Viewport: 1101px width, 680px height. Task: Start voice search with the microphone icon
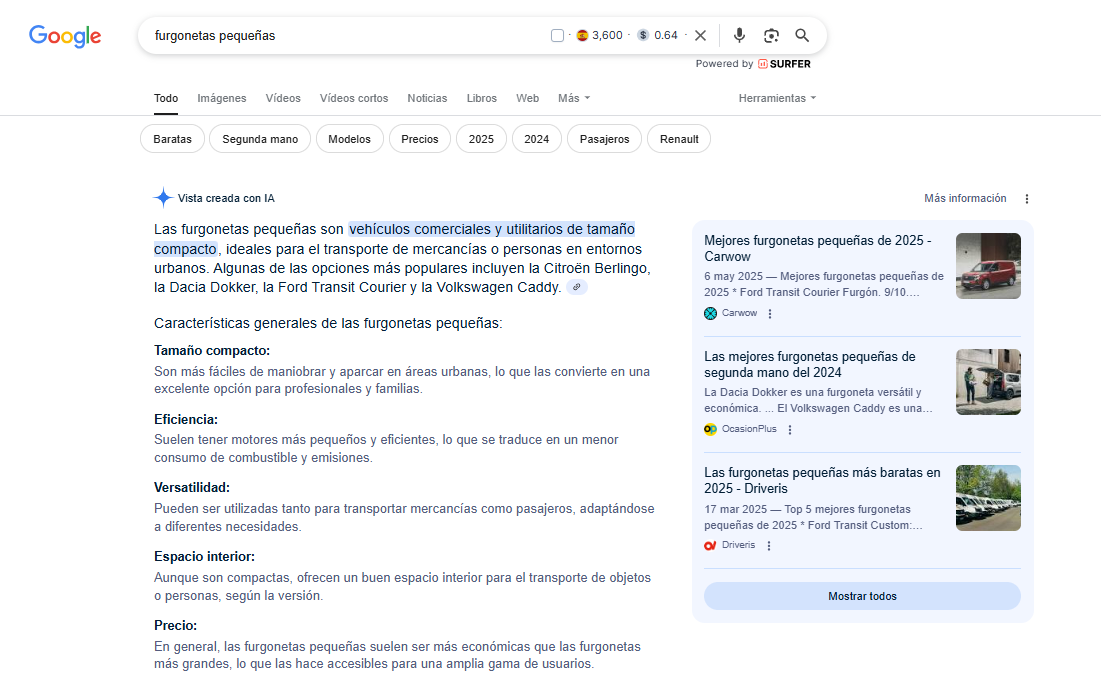[x=739, y=35]
